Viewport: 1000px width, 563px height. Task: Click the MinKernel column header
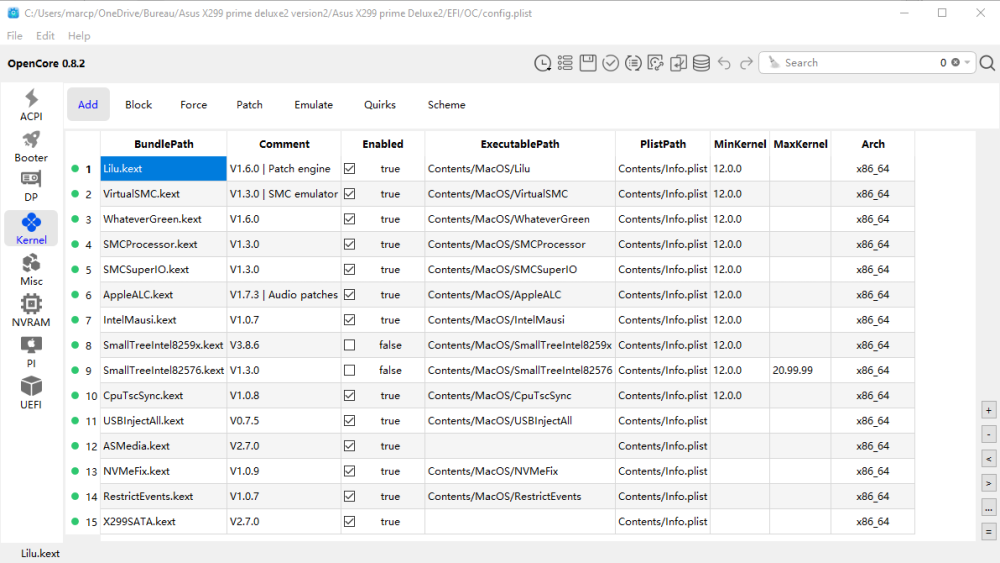(740, 144)
